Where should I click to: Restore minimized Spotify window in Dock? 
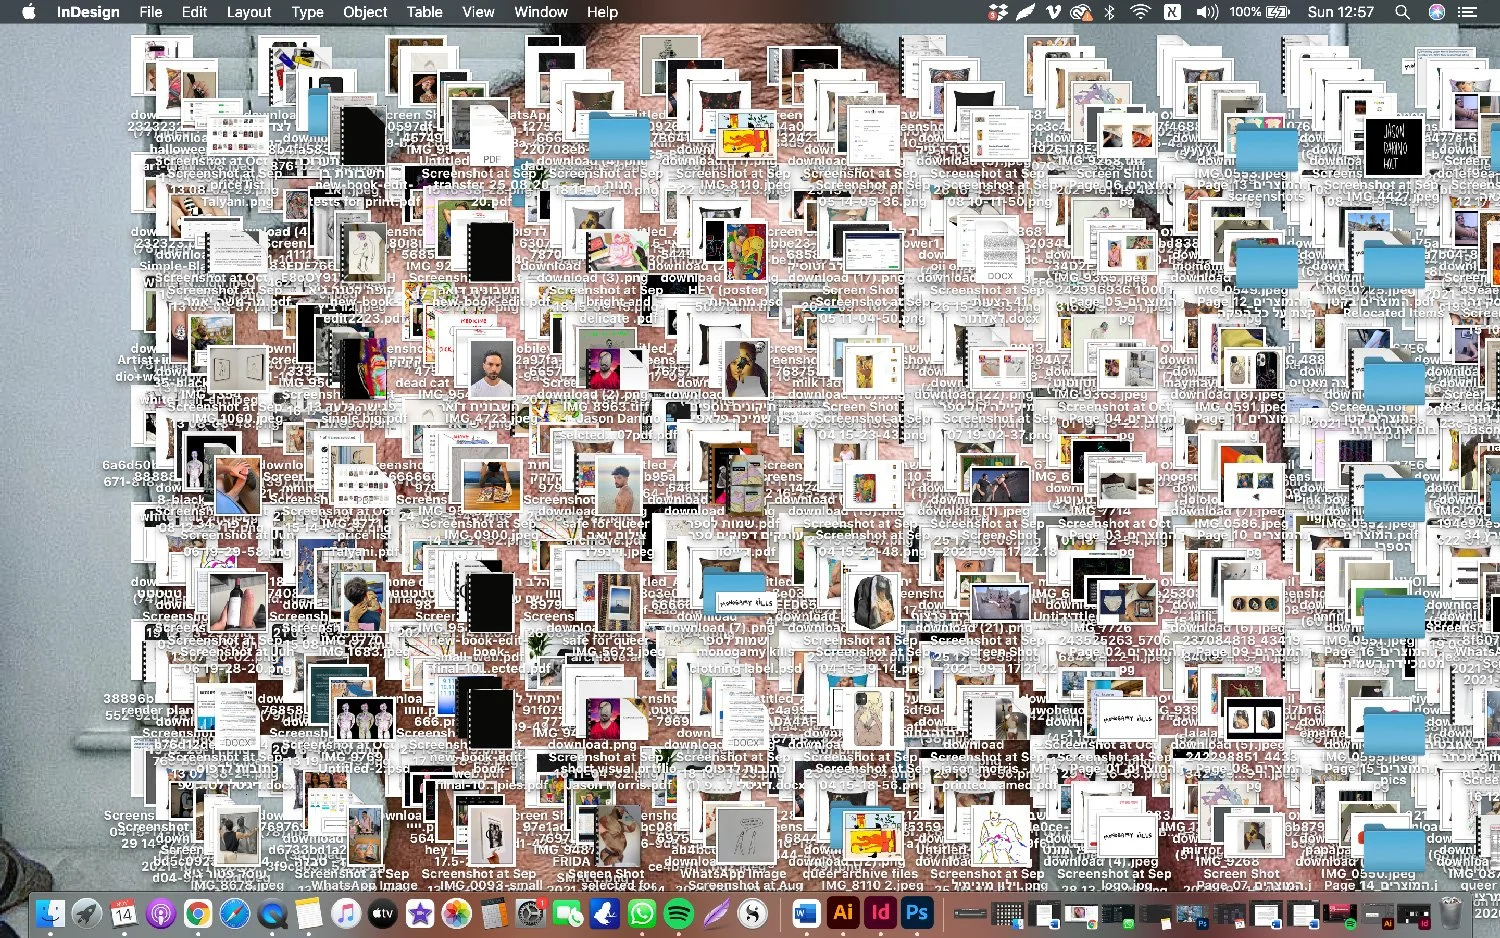[1341, 913]
